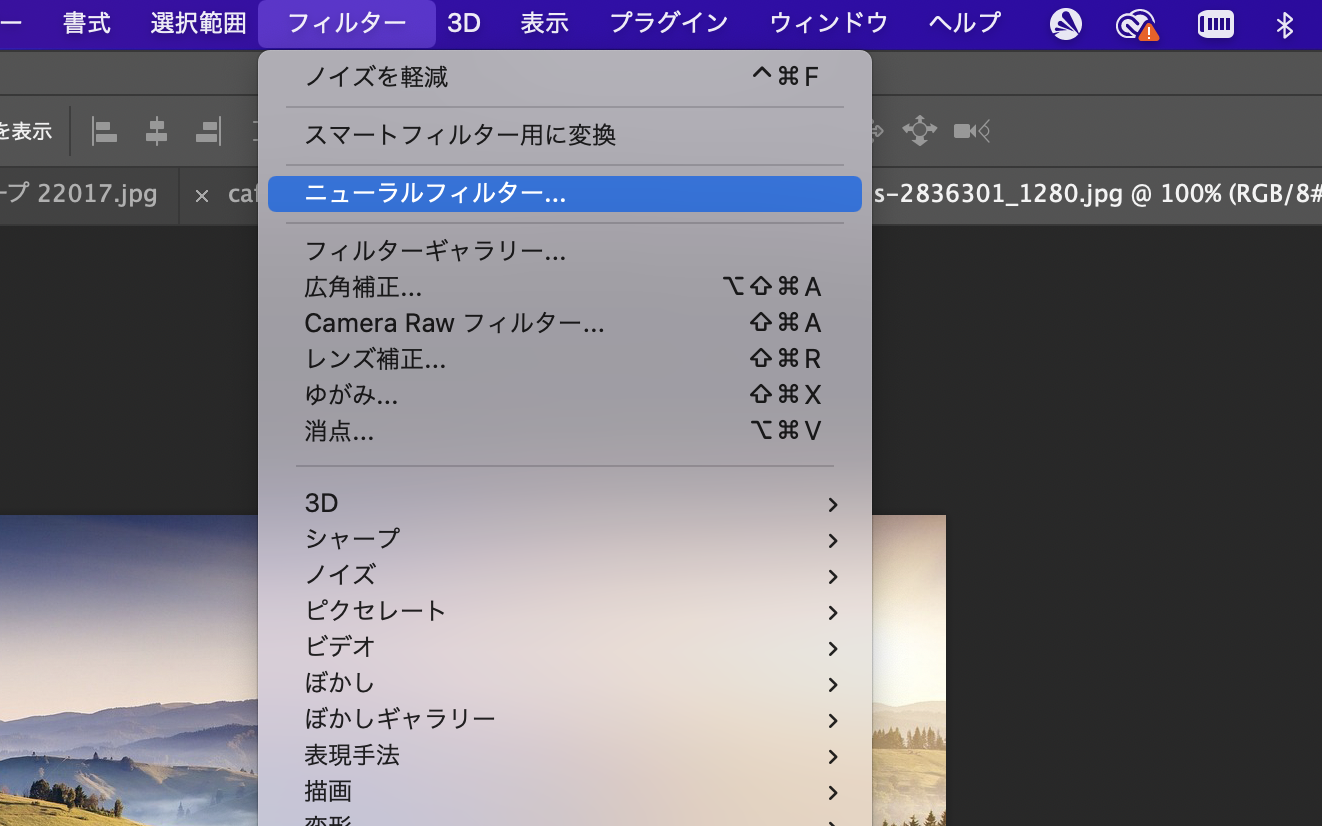Screen dimensions: 1322x826
Task: Open the Creative Cloud menu bar icon
Action: click(1139, 24)
